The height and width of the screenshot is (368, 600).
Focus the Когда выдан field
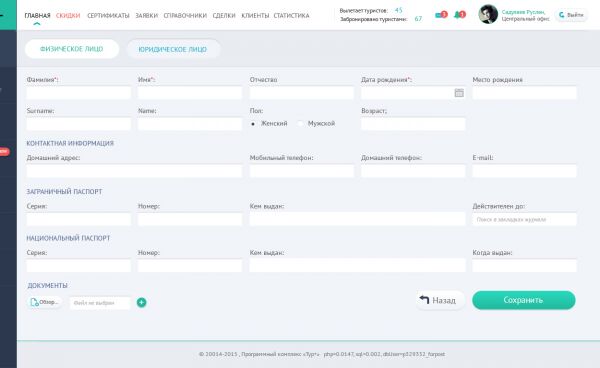click(524, 265)
